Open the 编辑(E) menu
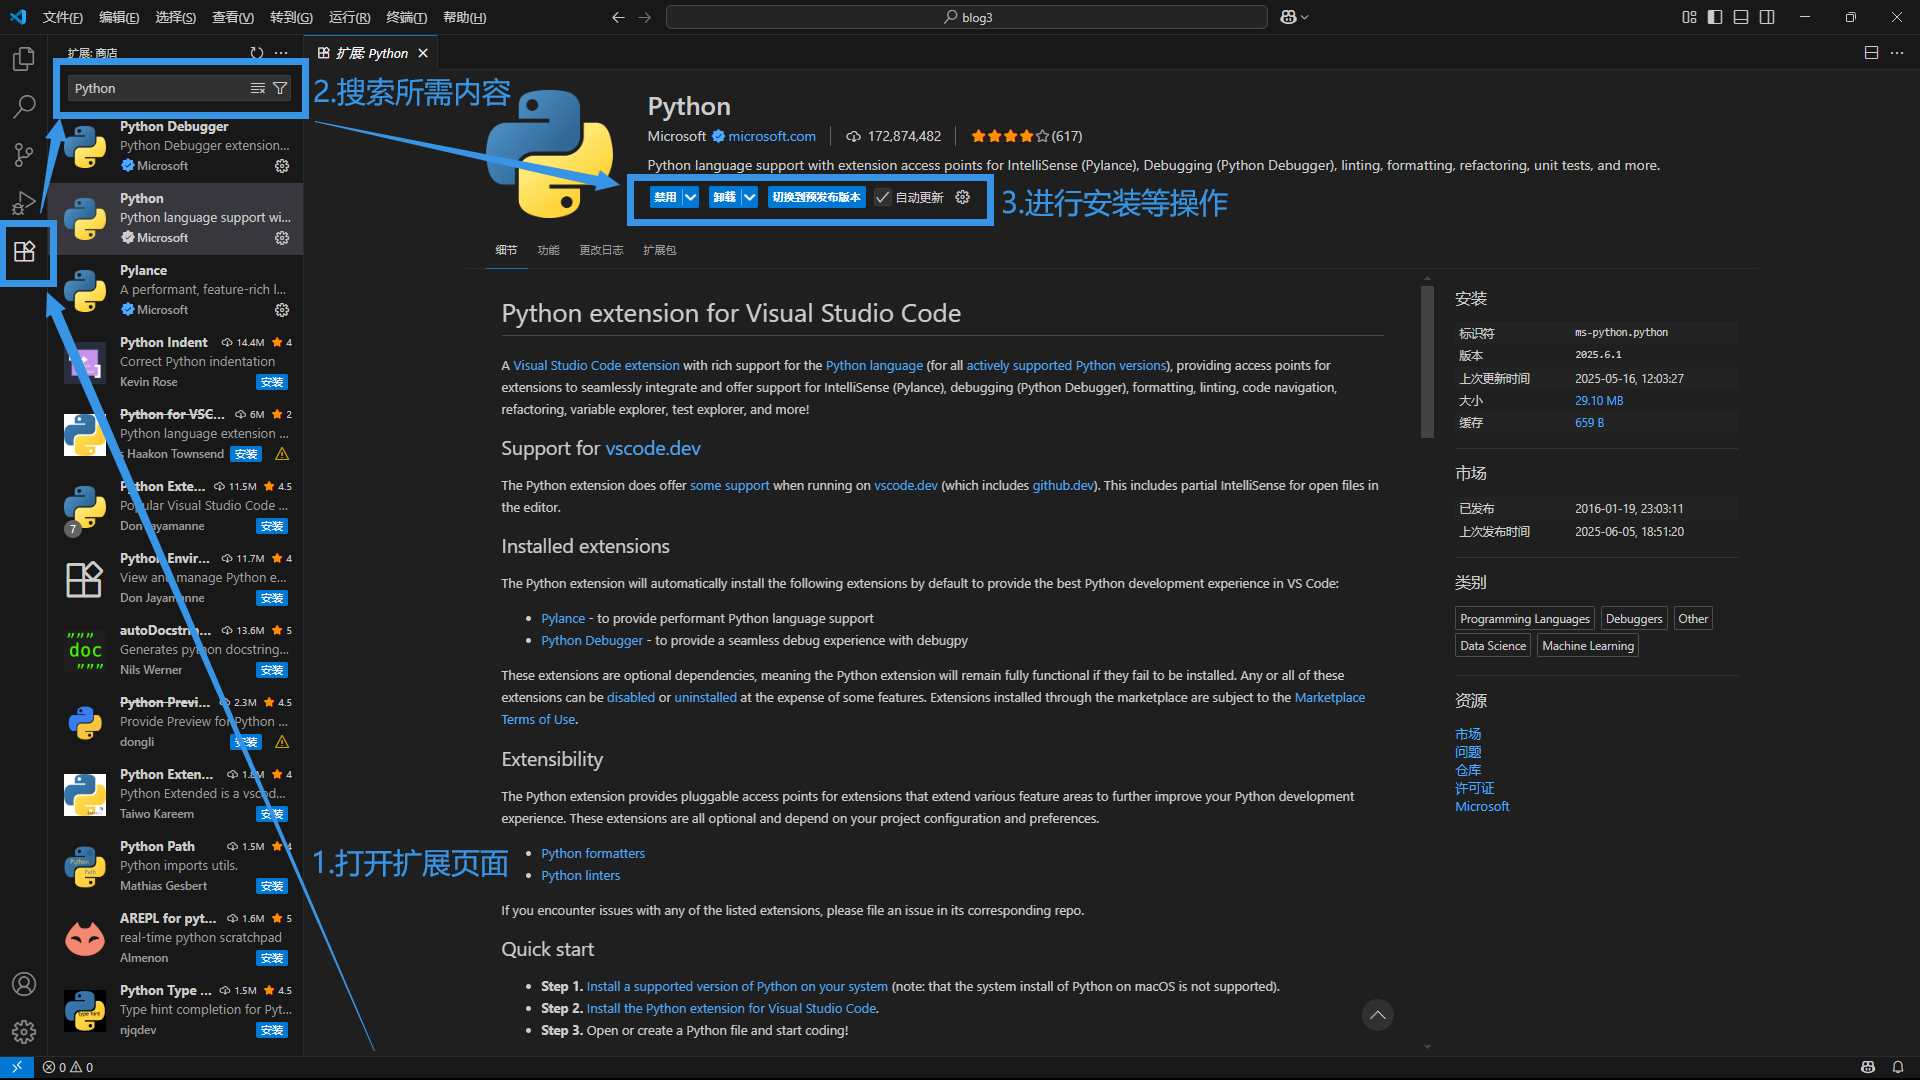1920x1080 pixels. point(119,17)
